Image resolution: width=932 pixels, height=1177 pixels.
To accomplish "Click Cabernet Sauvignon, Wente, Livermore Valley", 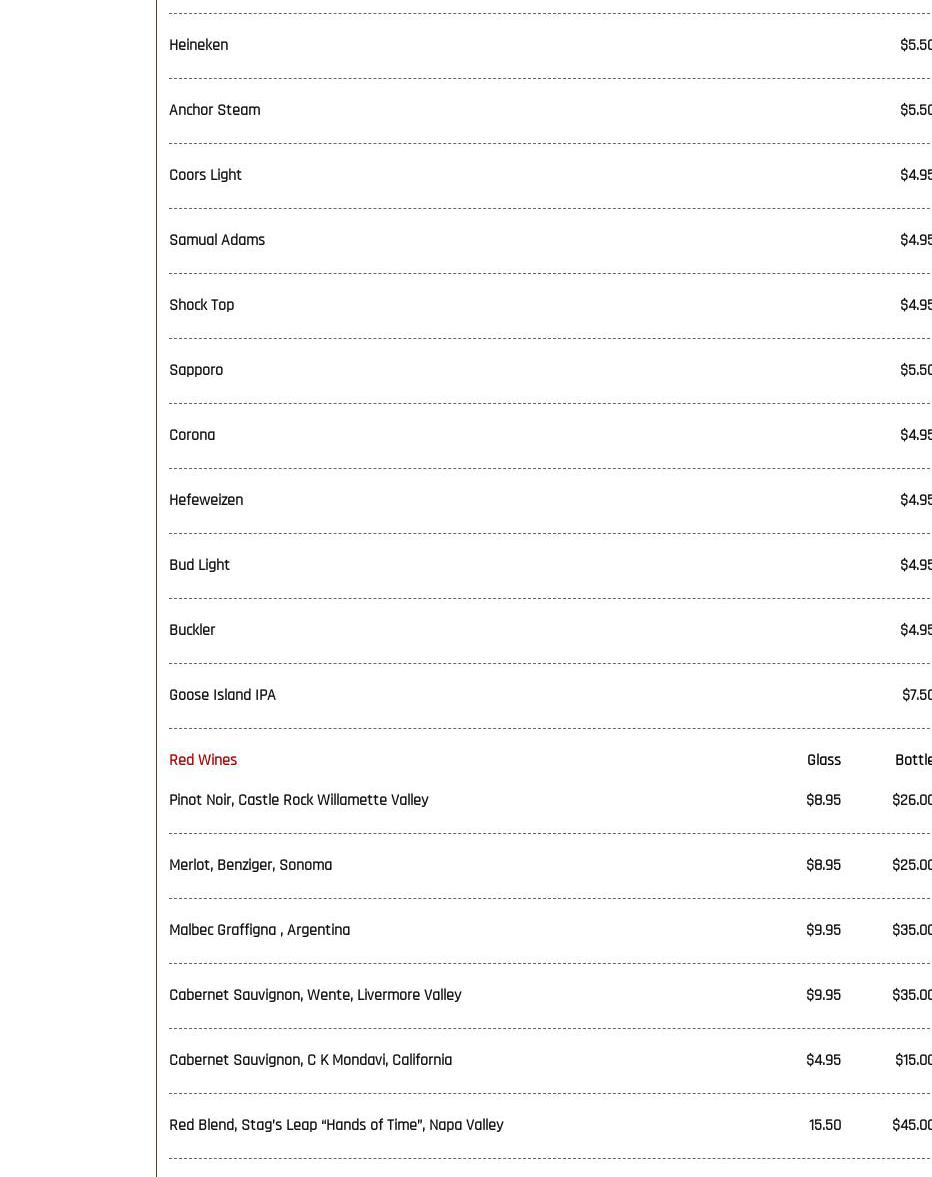I will tap(315, 995).
